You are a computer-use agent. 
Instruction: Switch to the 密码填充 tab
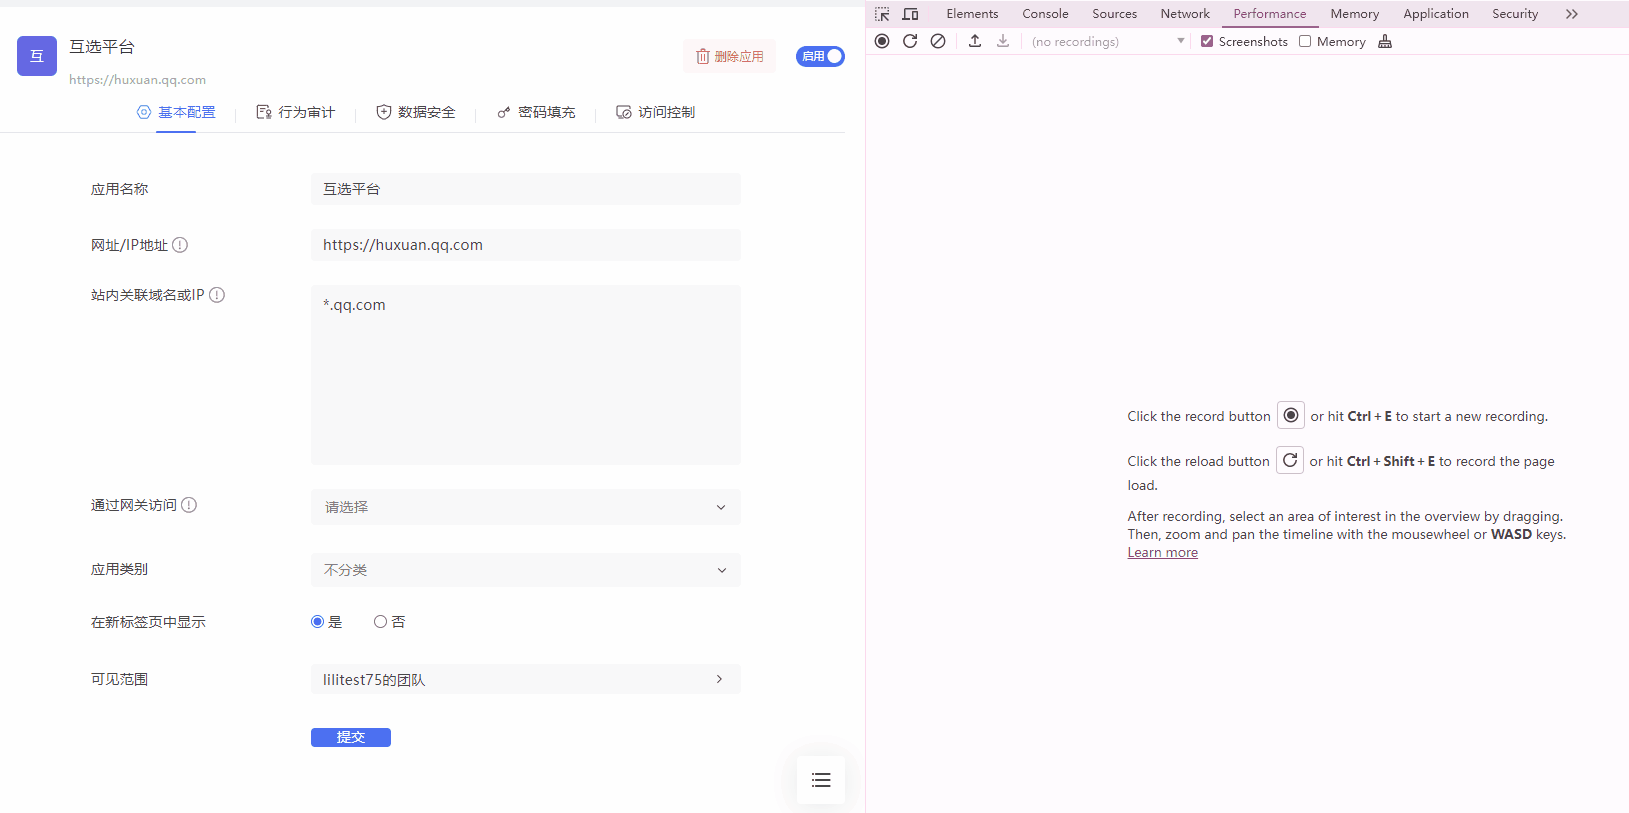point(536,112)
